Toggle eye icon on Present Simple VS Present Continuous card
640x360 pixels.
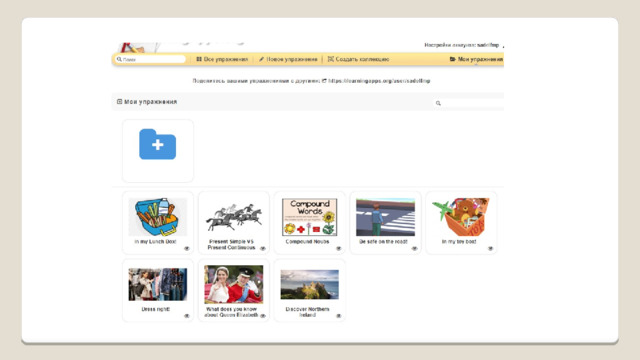262,248
